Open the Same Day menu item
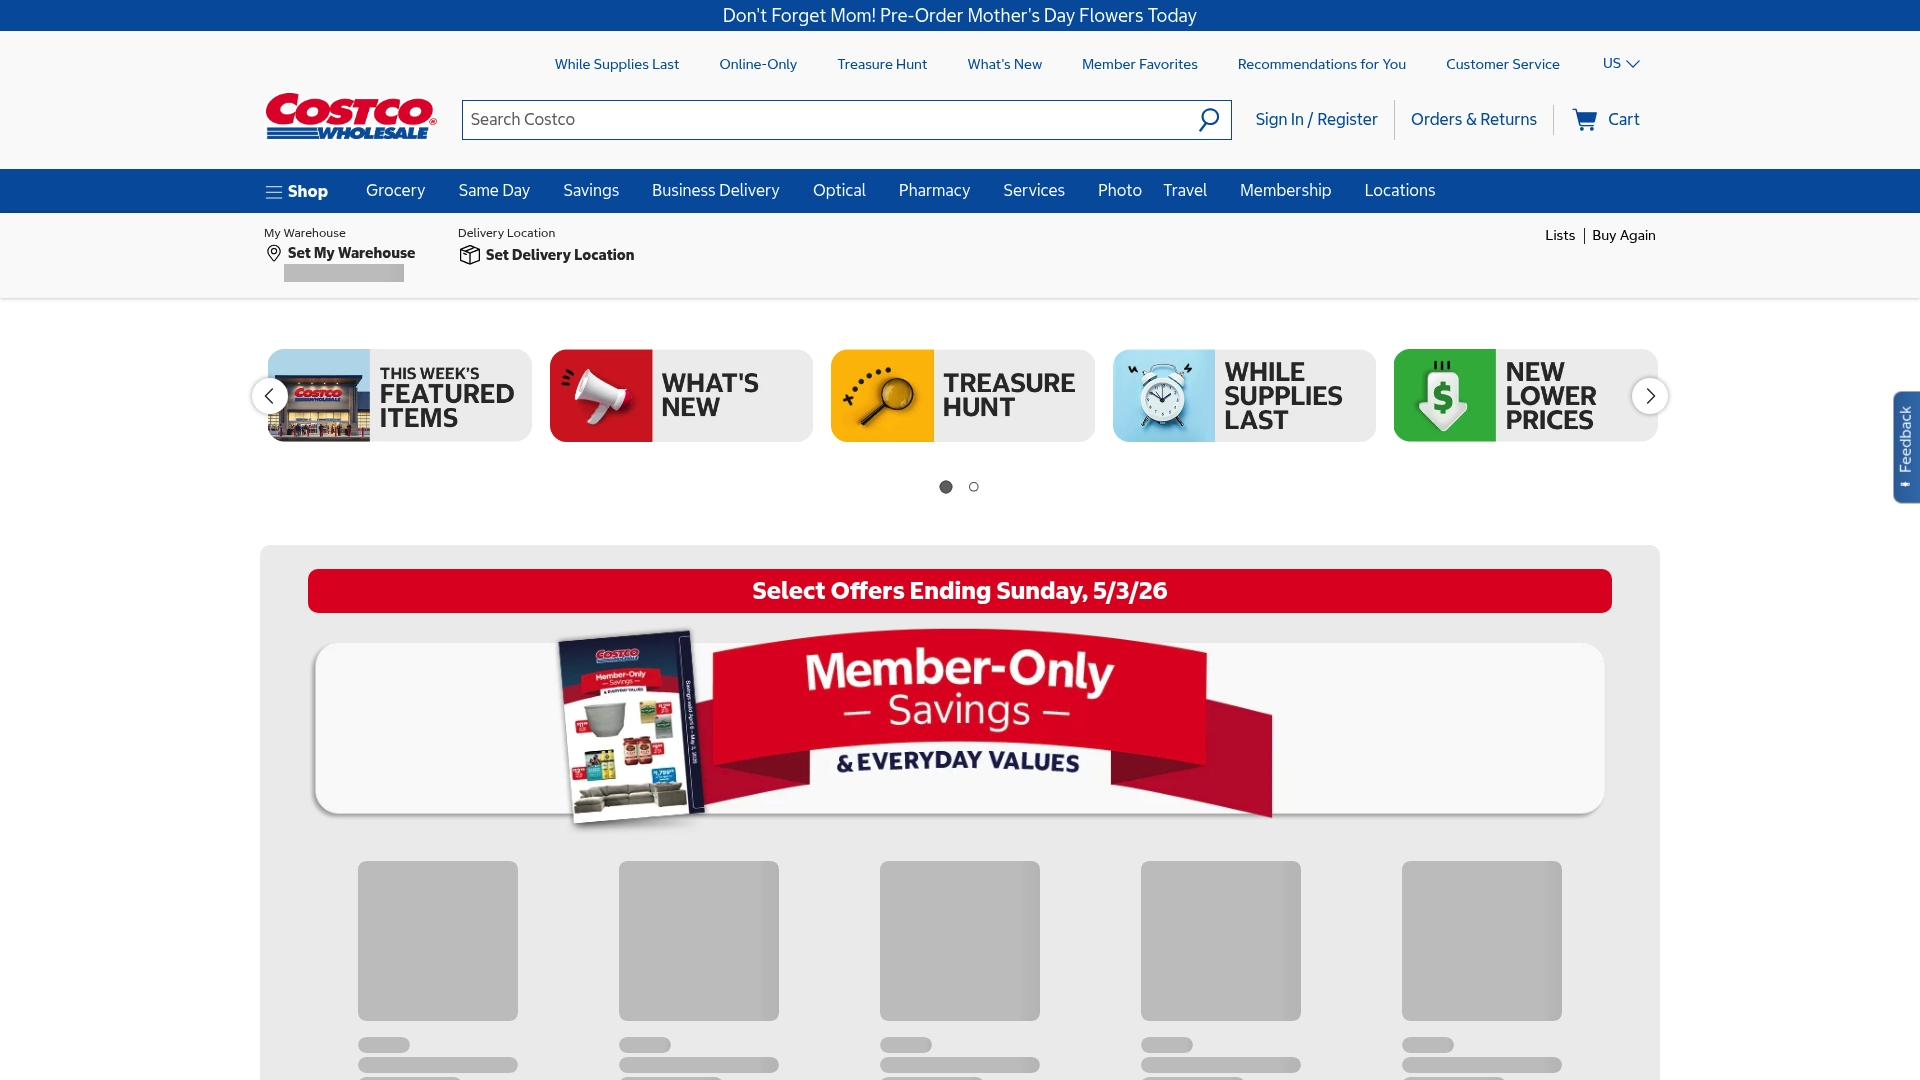This screenshot has width=1920, height=1080. 494,191
